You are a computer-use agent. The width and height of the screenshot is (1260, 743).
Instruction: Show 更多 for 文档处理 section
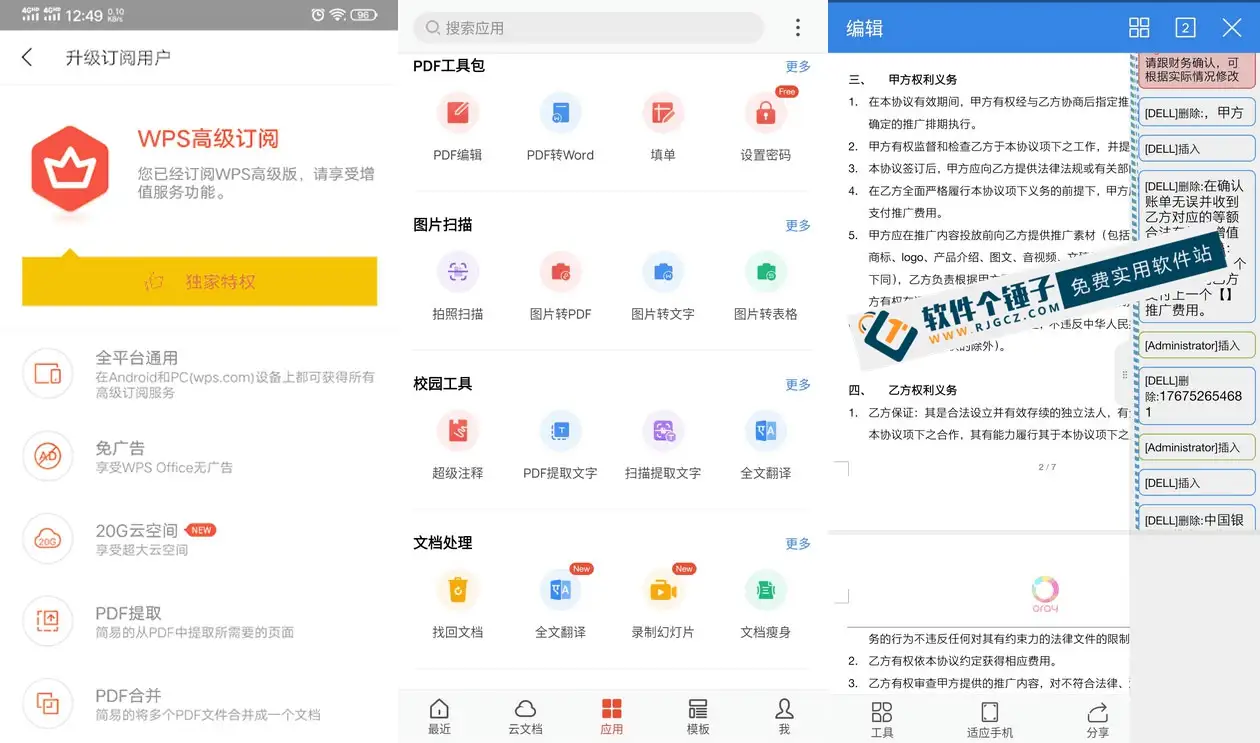point(797,543)
